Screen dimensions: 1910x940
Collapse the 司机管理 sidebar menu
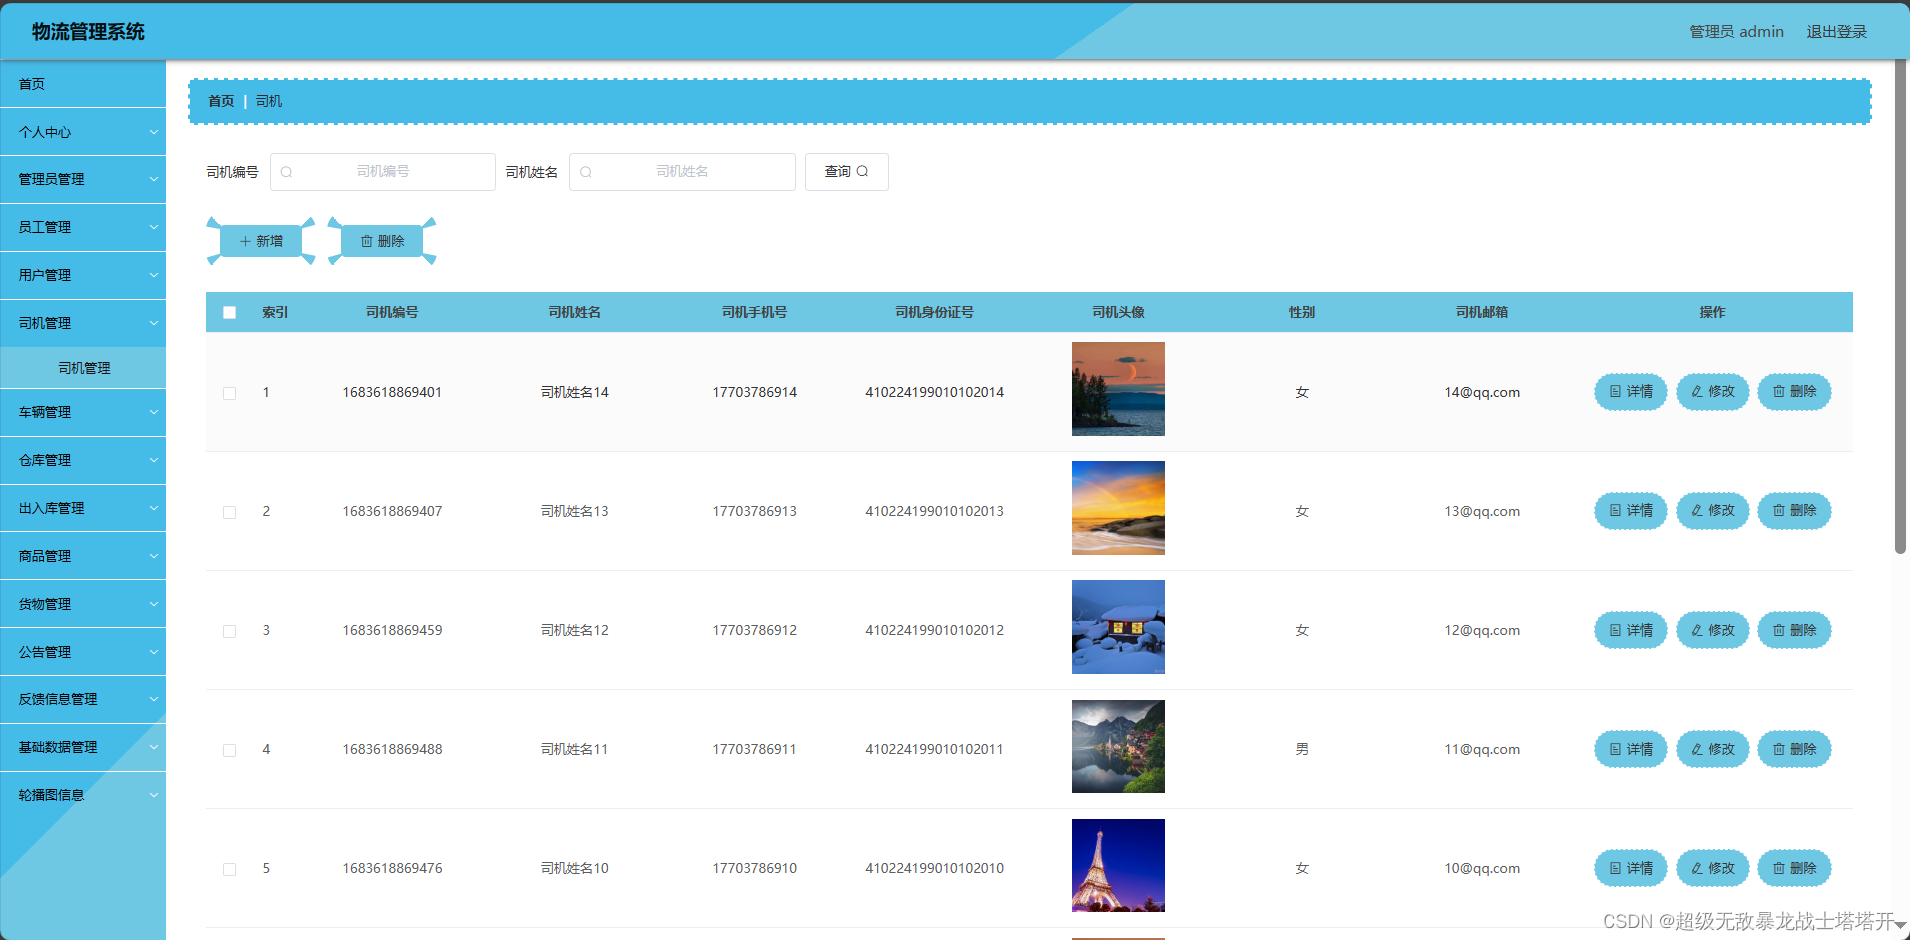click(x=83, y=323)
